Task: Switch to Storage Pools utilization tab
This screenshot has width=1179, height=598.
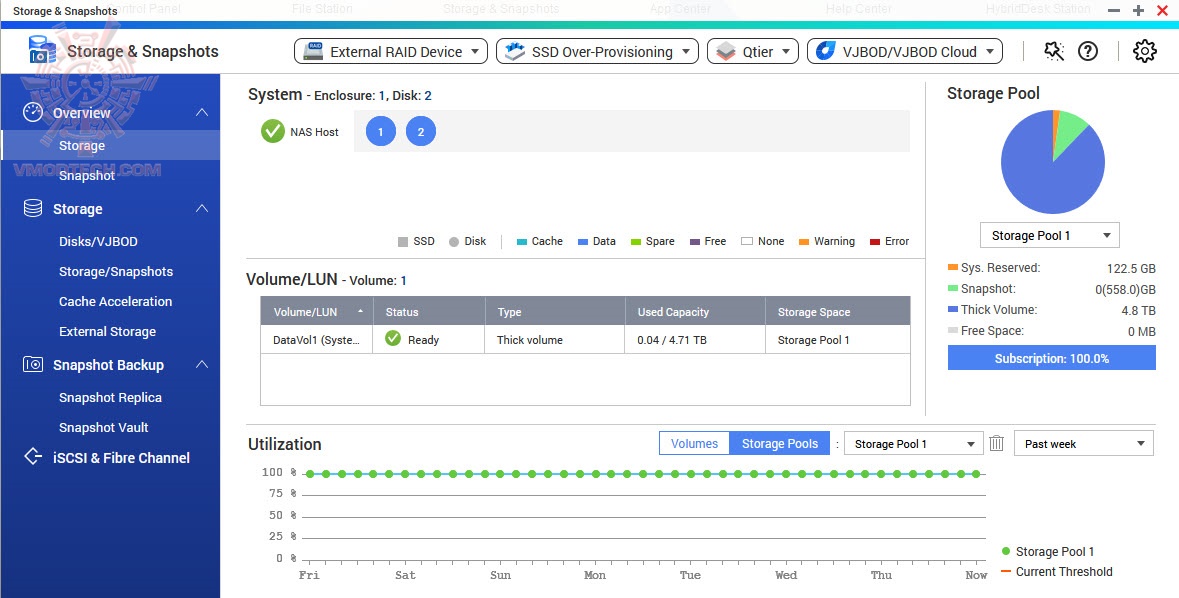Action: point(780,443)
